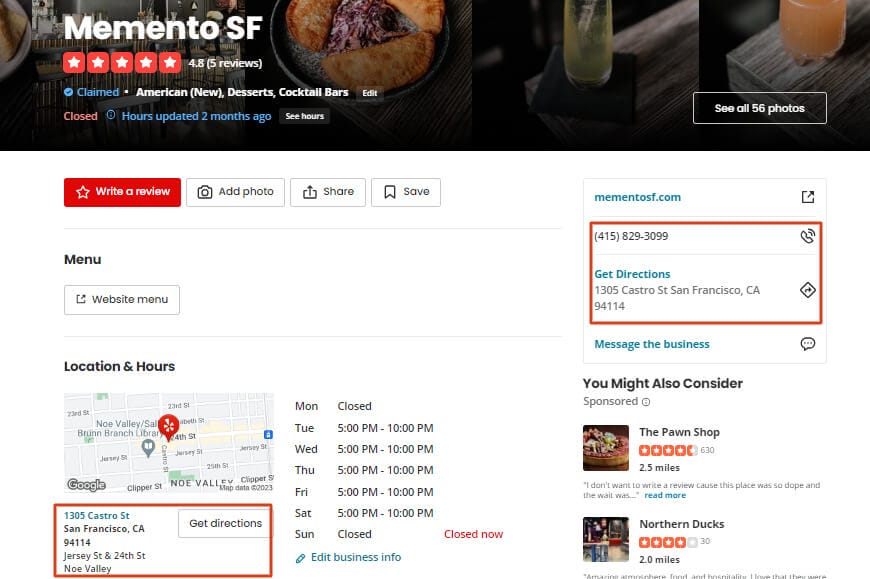Click the Google logo on the map
The width and height of the screenshot is (870, 579).
pos(87,485)
